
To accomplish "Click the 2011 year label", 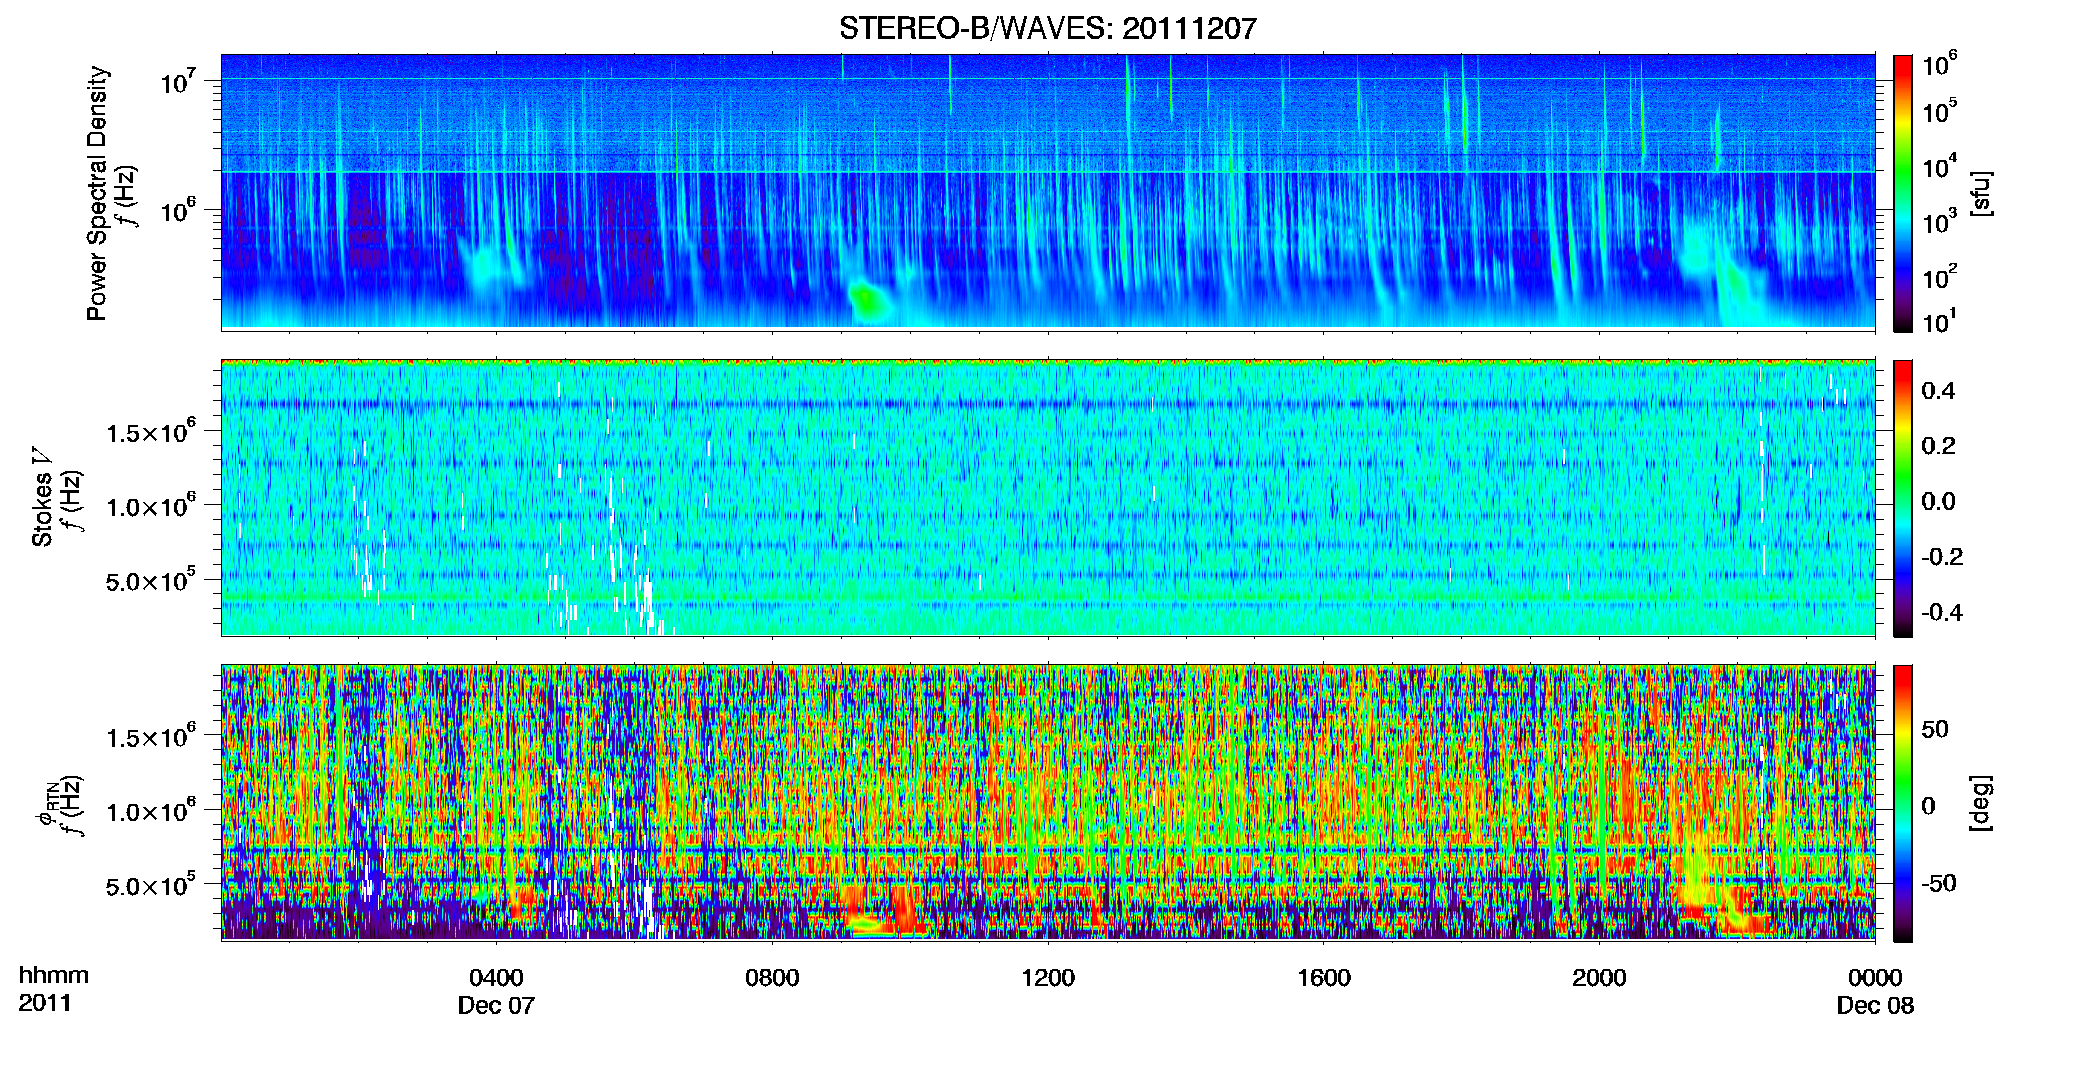I will click(x=45, y=1003).
